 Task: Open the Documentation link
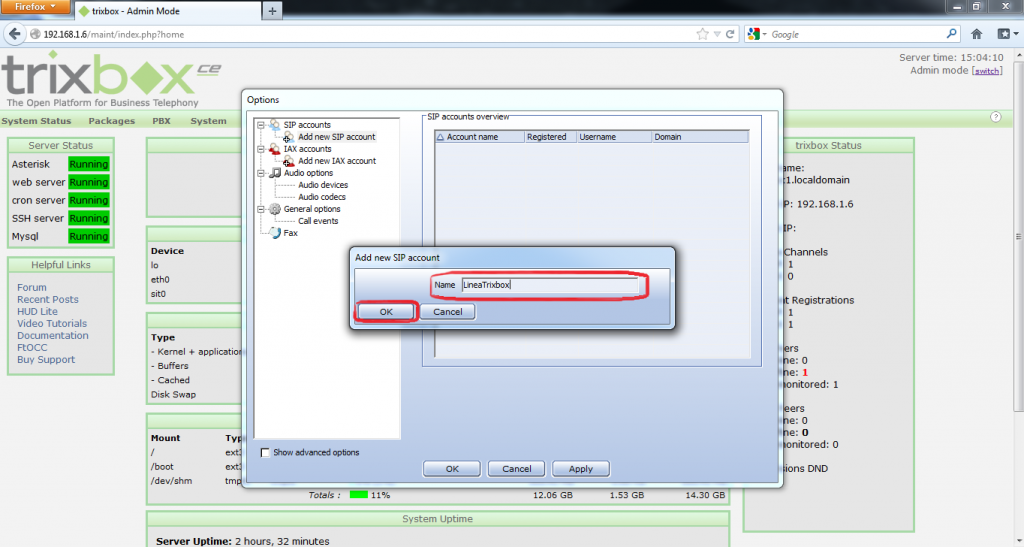click(52, 336)
